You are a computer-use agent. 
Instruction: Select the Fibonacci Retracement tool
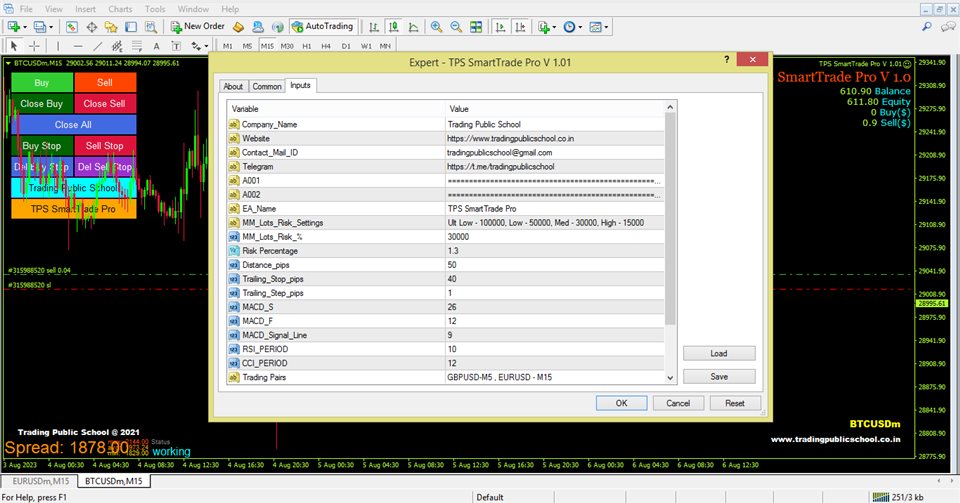click(137, 46)
